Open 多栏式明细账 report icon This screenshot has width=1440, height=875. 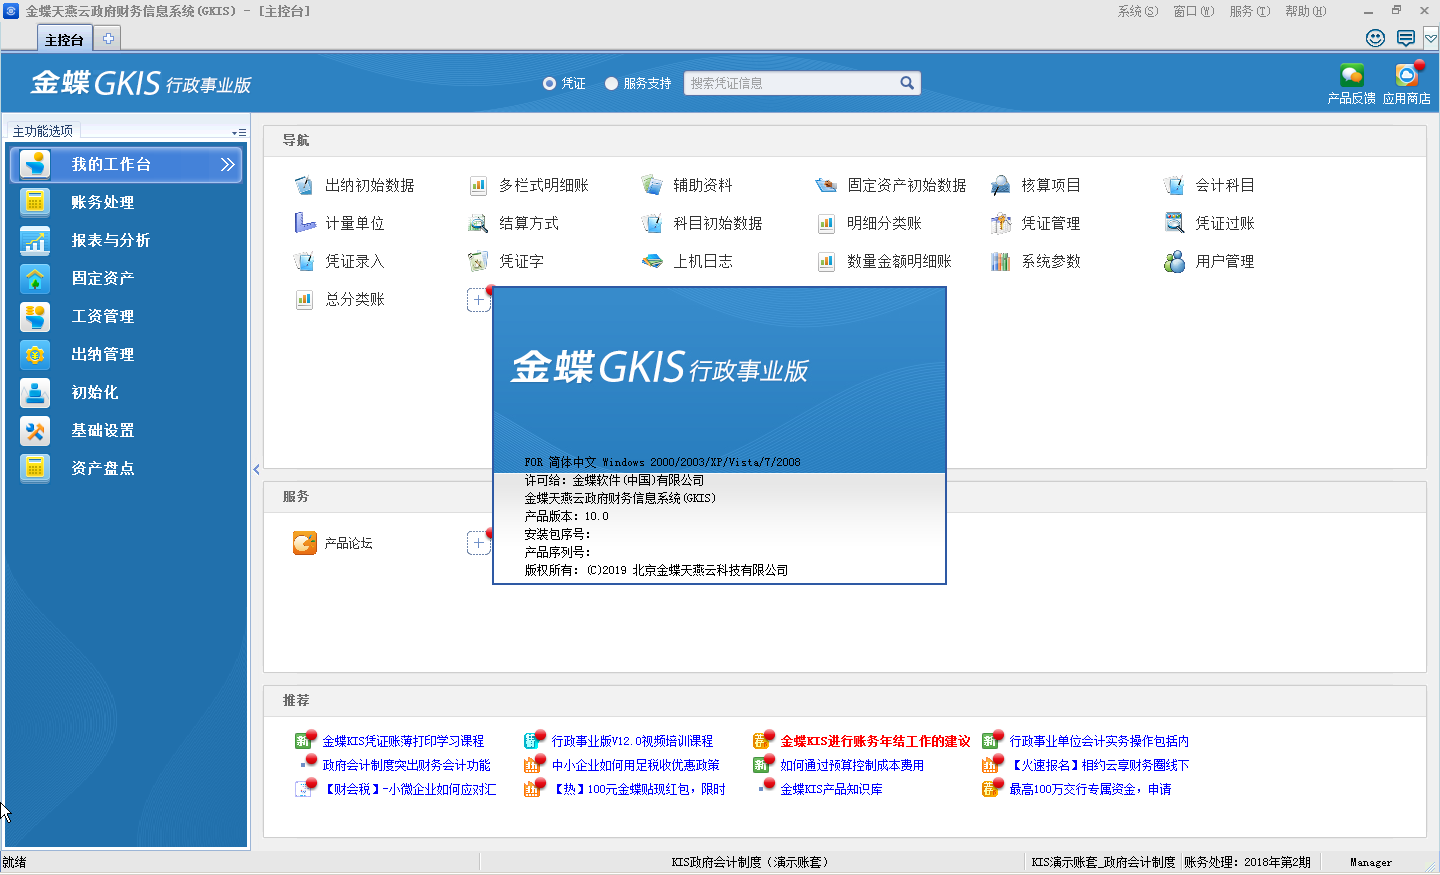(478, 185)
